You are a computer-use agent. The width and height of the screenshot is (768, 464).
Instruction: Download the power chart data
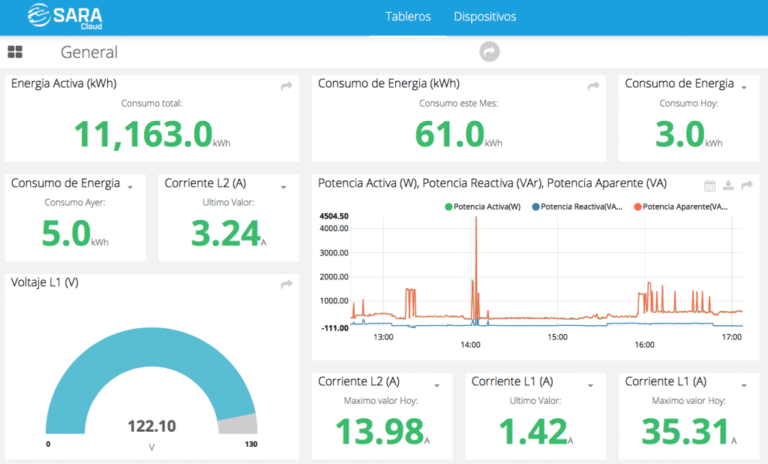click(x=729, y=185)
